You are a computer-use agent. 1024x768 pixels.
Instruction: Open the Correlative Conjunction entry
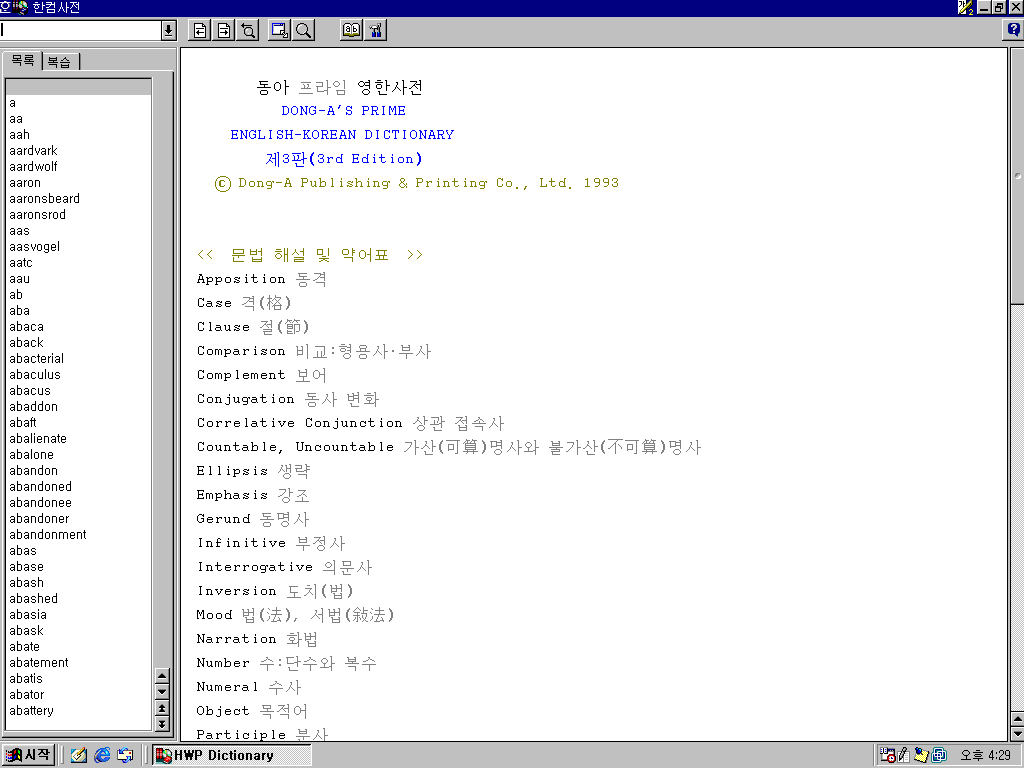(x=350, y=423)
